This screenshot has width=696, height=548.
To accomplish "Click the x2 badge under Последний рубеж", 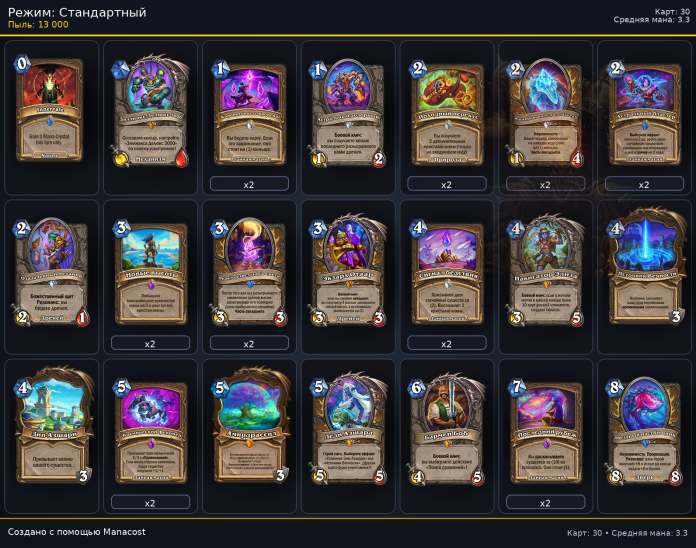I will 545,503.
